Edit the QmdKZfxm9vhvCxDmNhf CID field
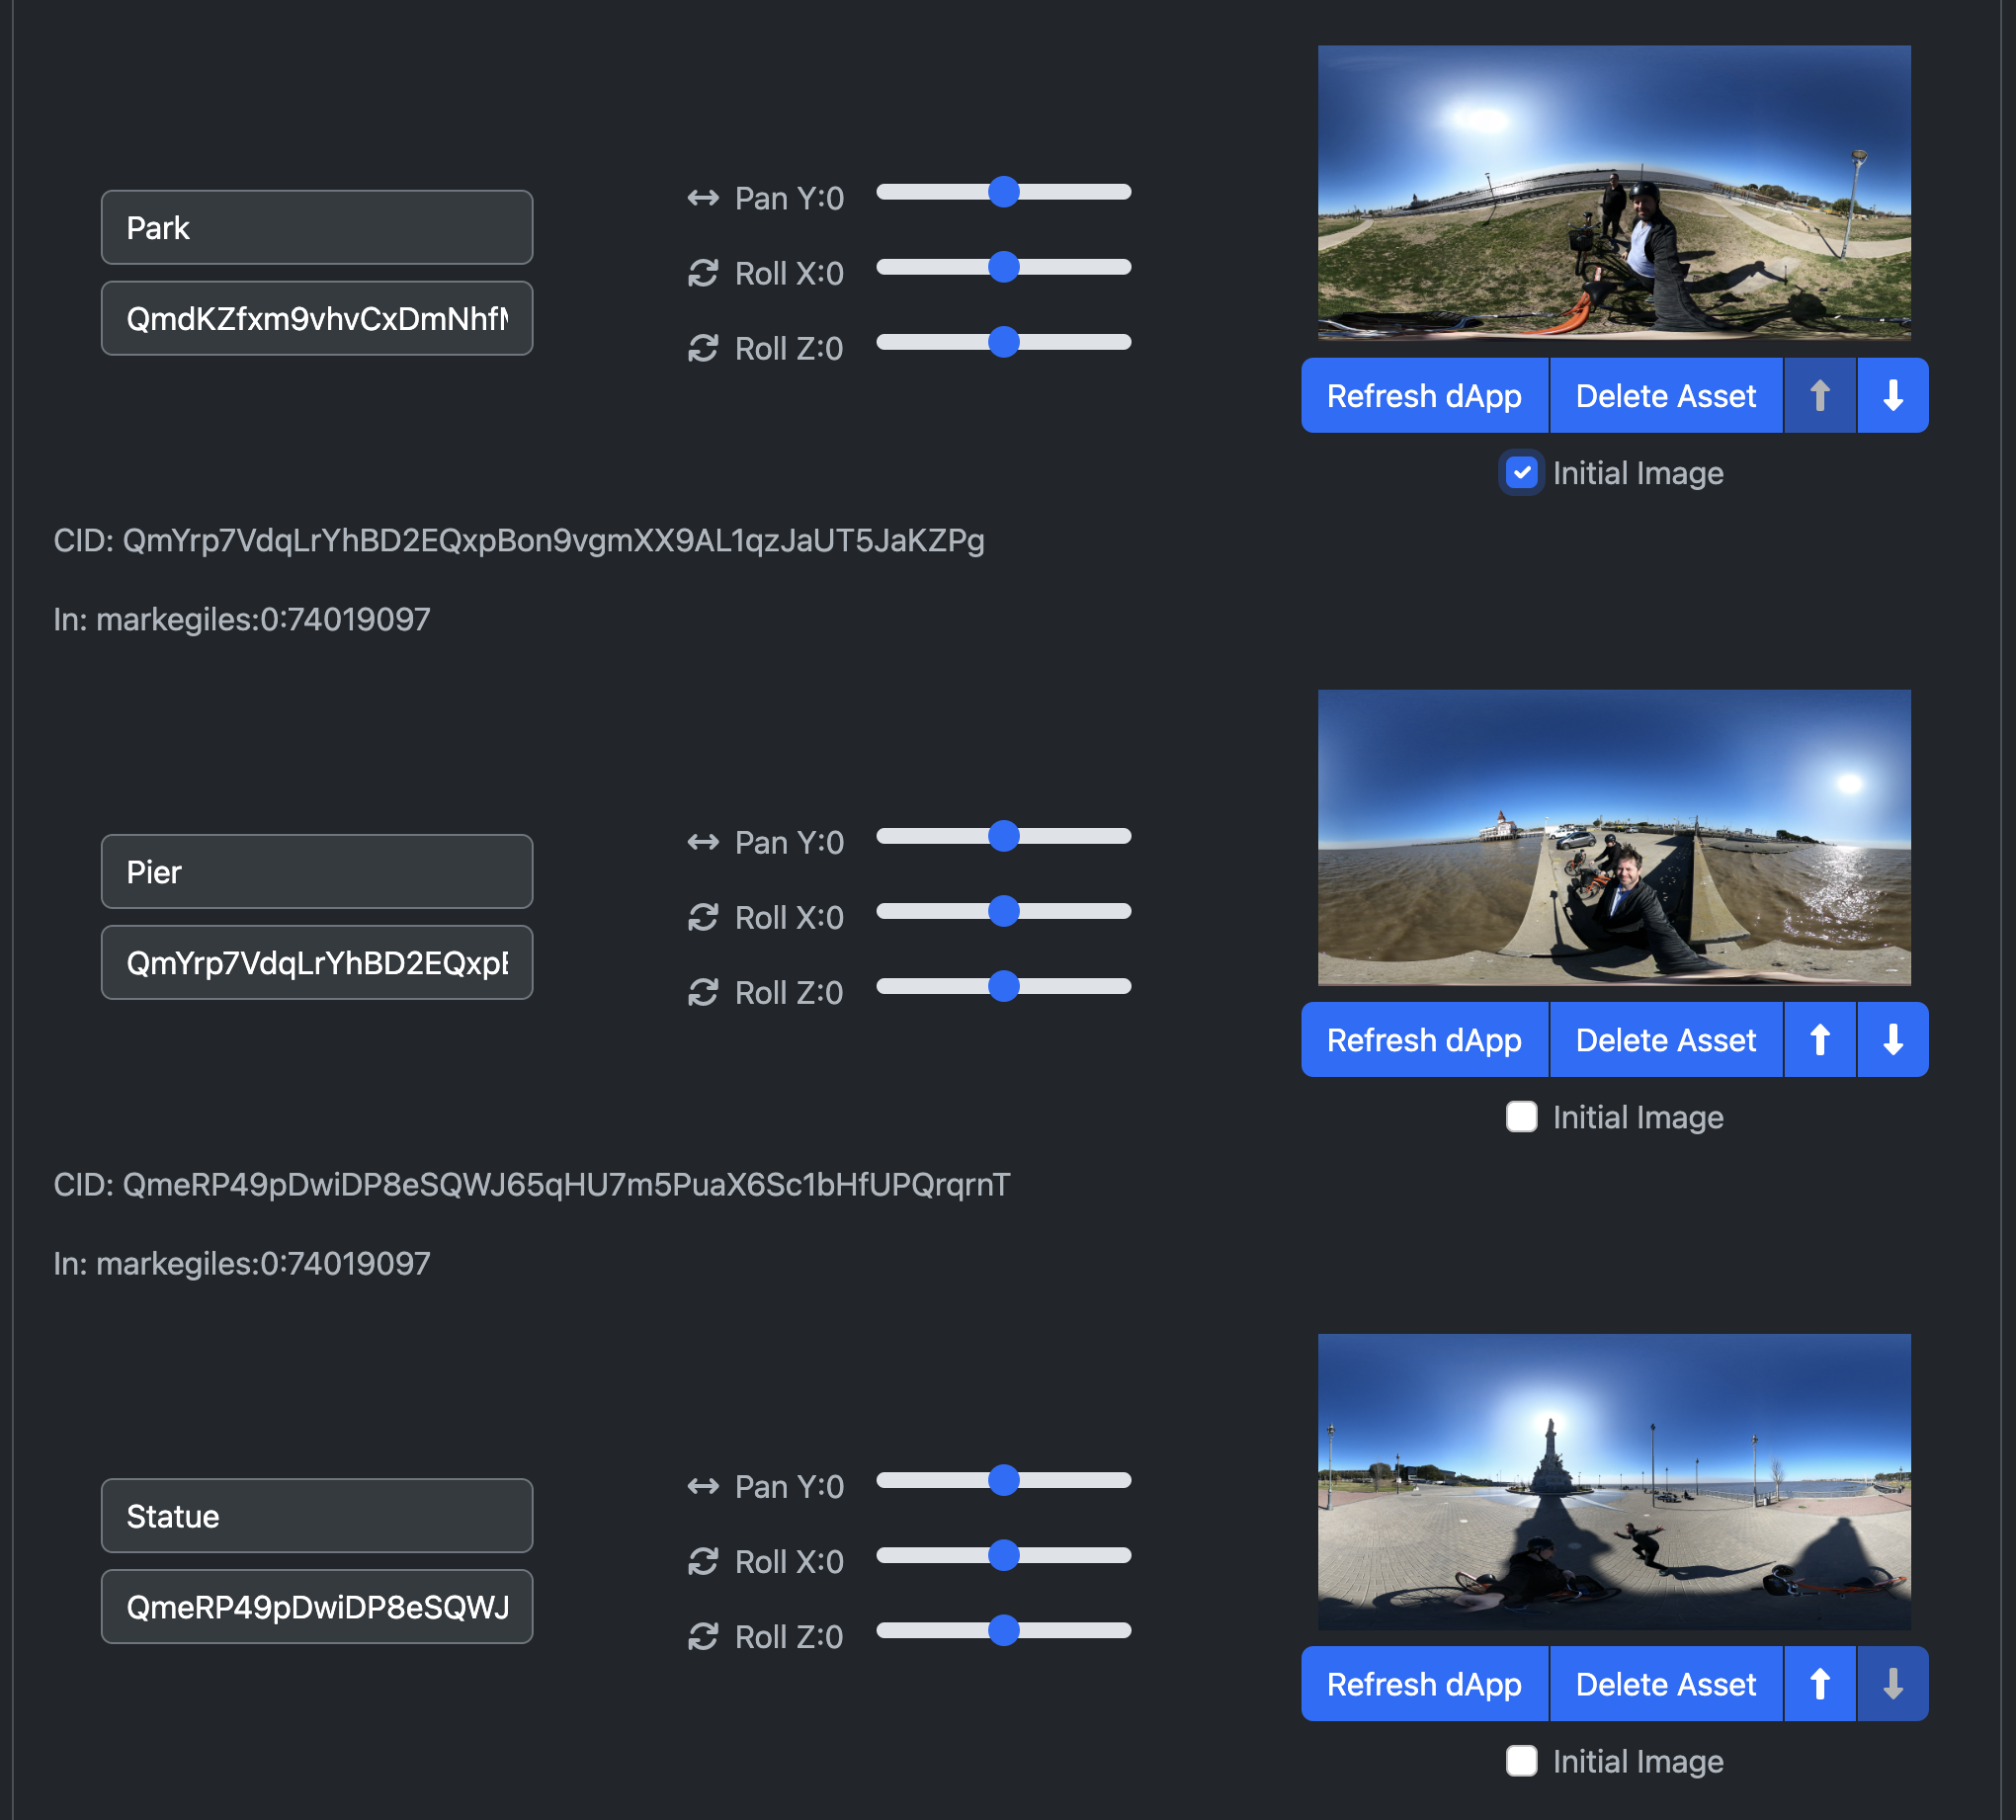This screenshot has width=2016, height=1820. click(317, 318)
